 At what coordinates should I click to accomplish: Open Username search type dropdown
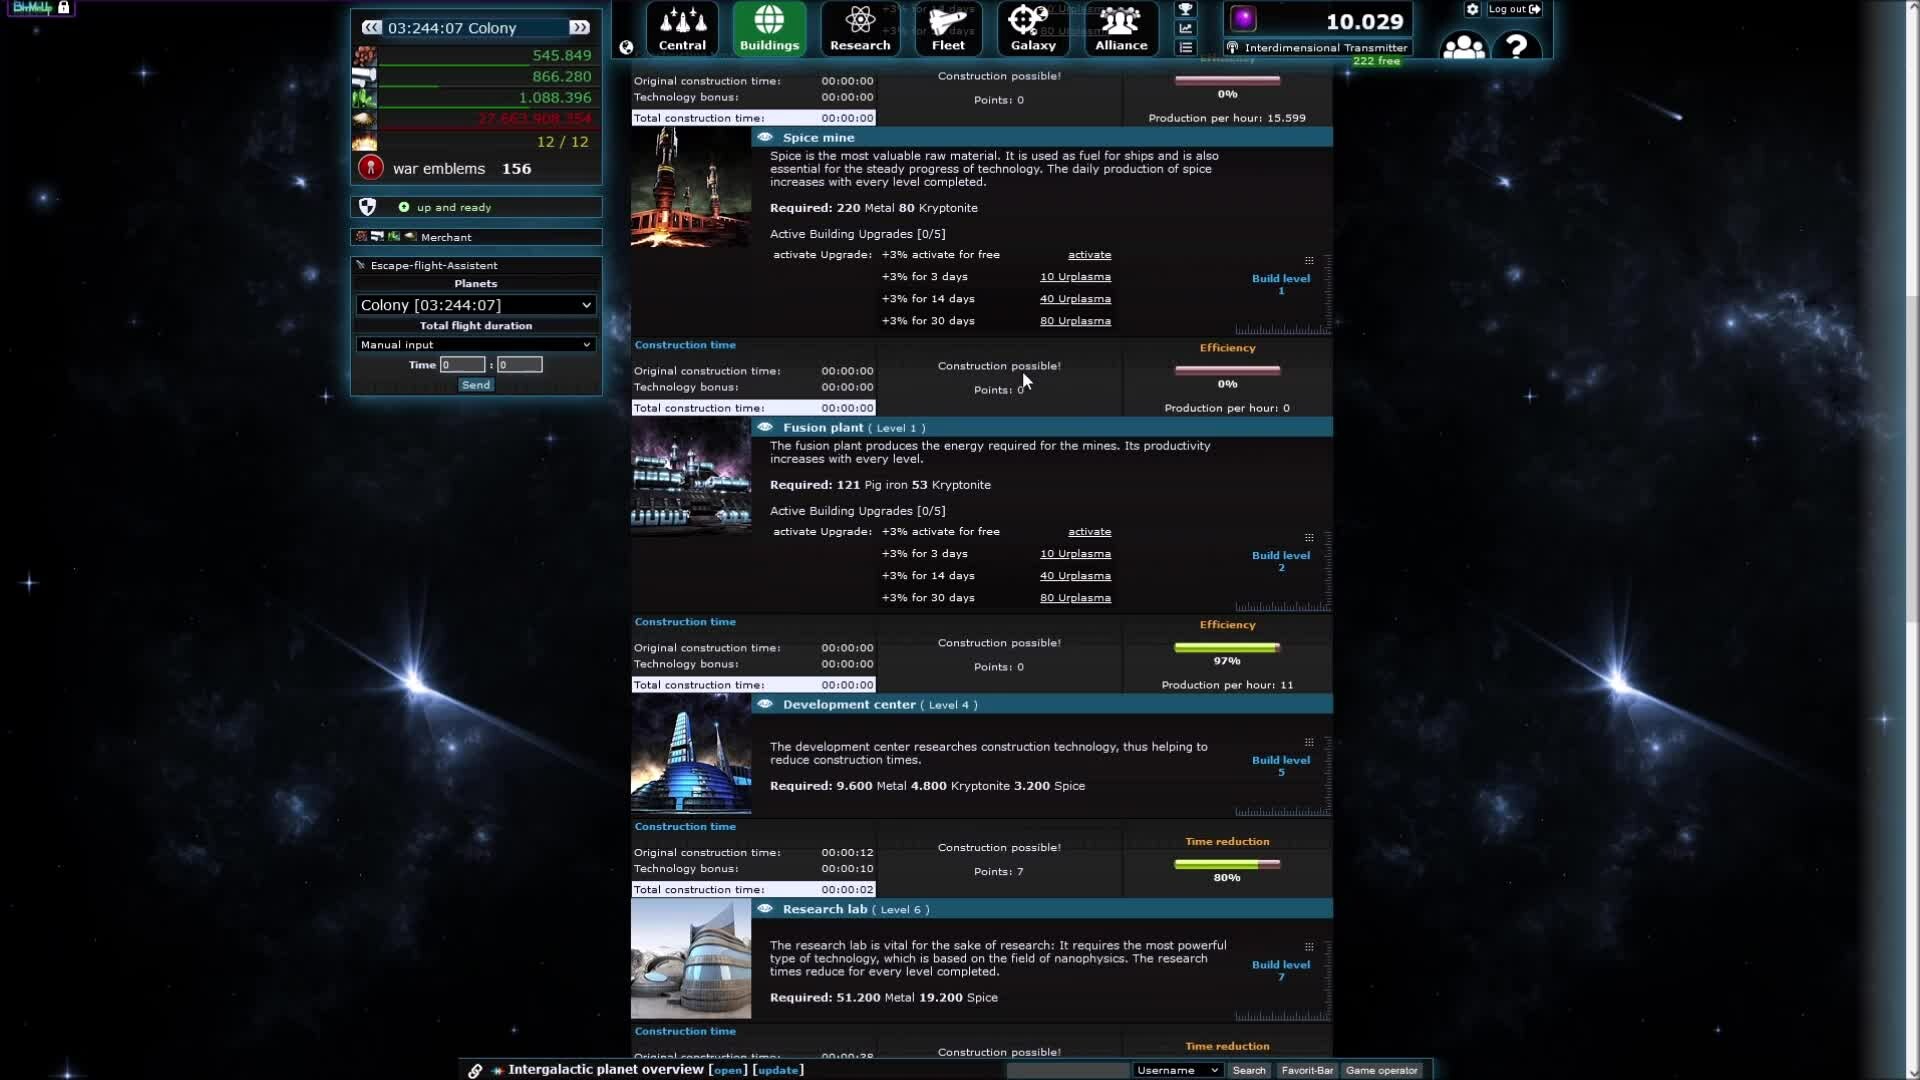(x=1177, y=1070)
